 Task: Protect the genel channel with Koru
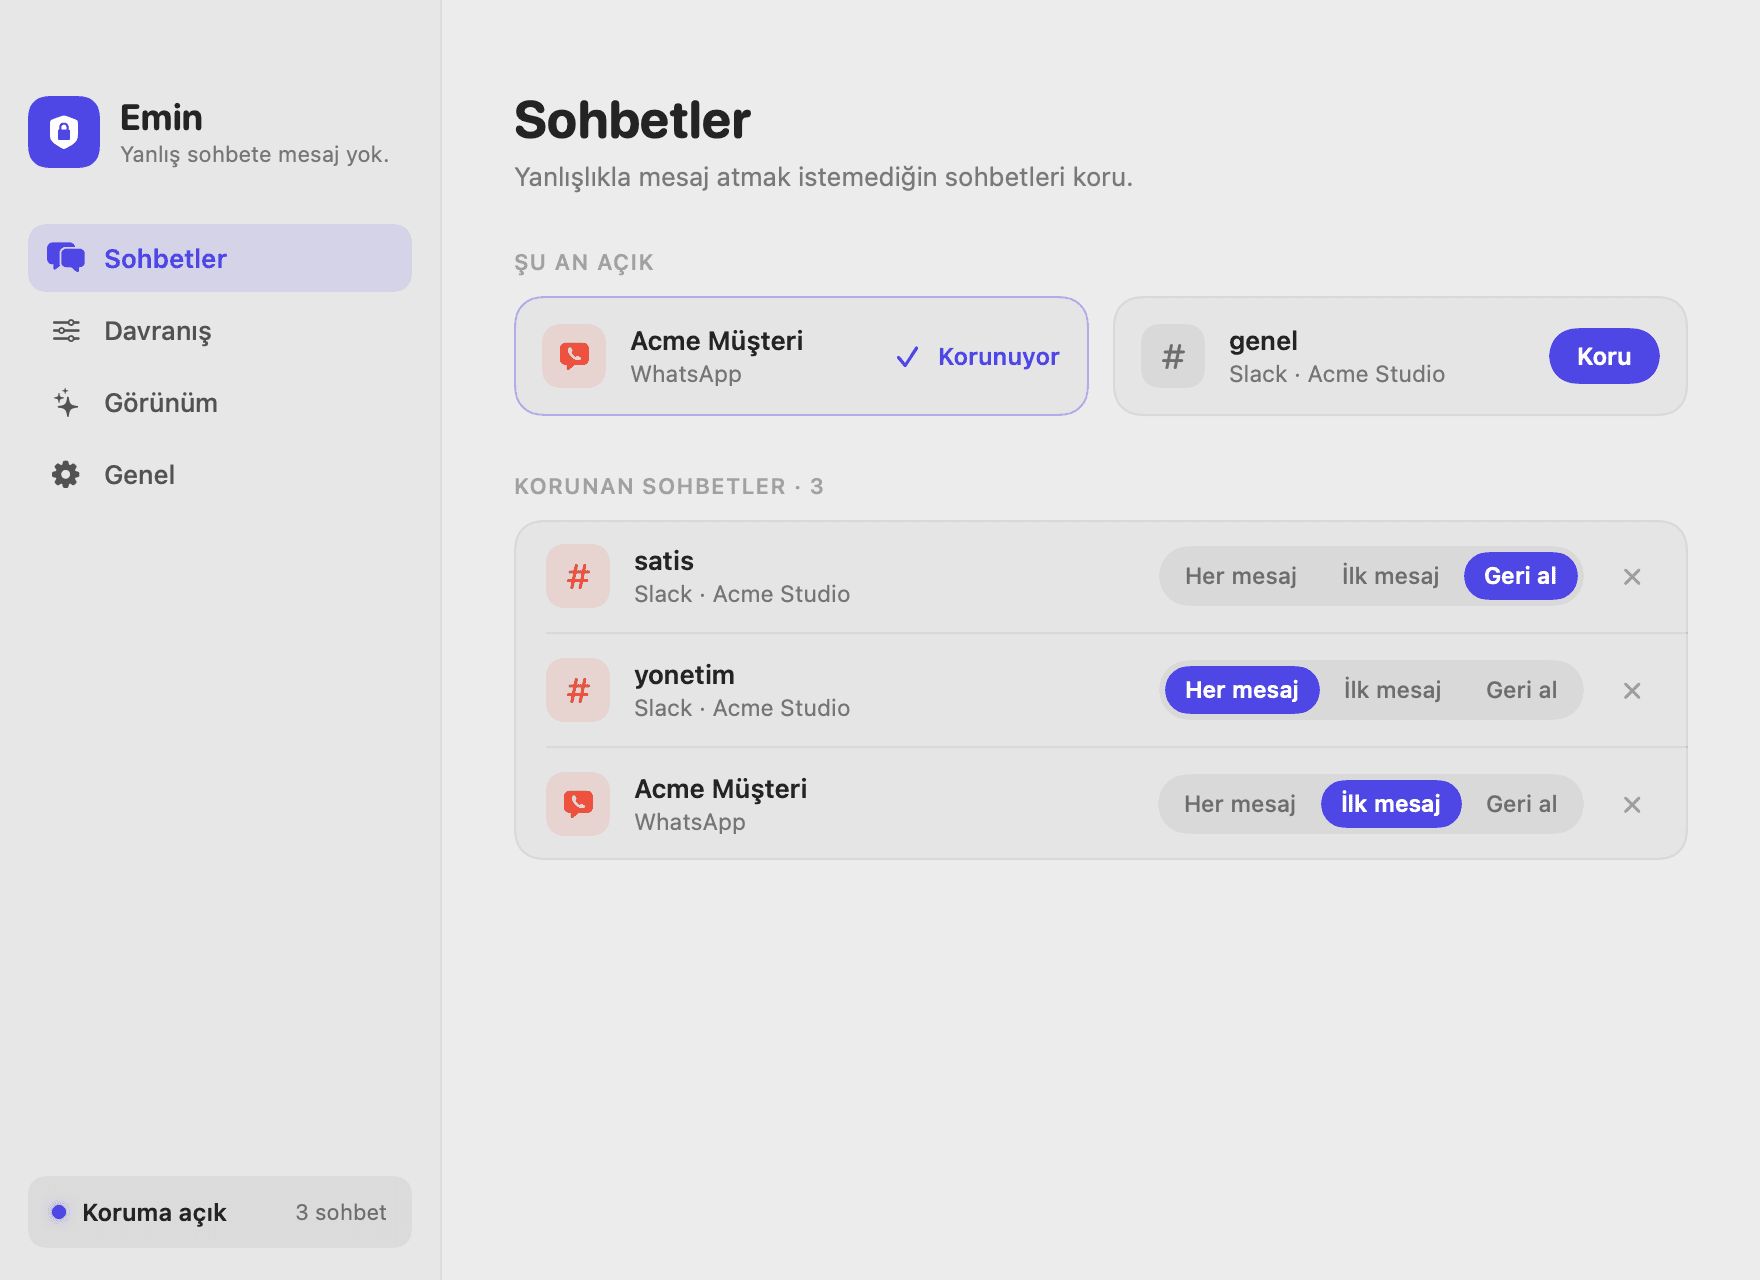pyautogui.click(x=1604, y=356)
